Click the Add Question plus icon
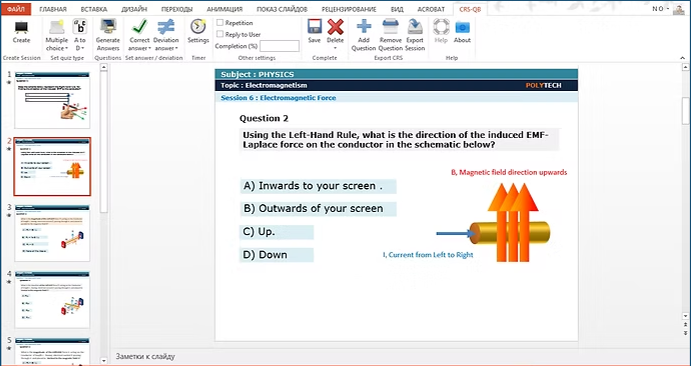 point(364,26)
